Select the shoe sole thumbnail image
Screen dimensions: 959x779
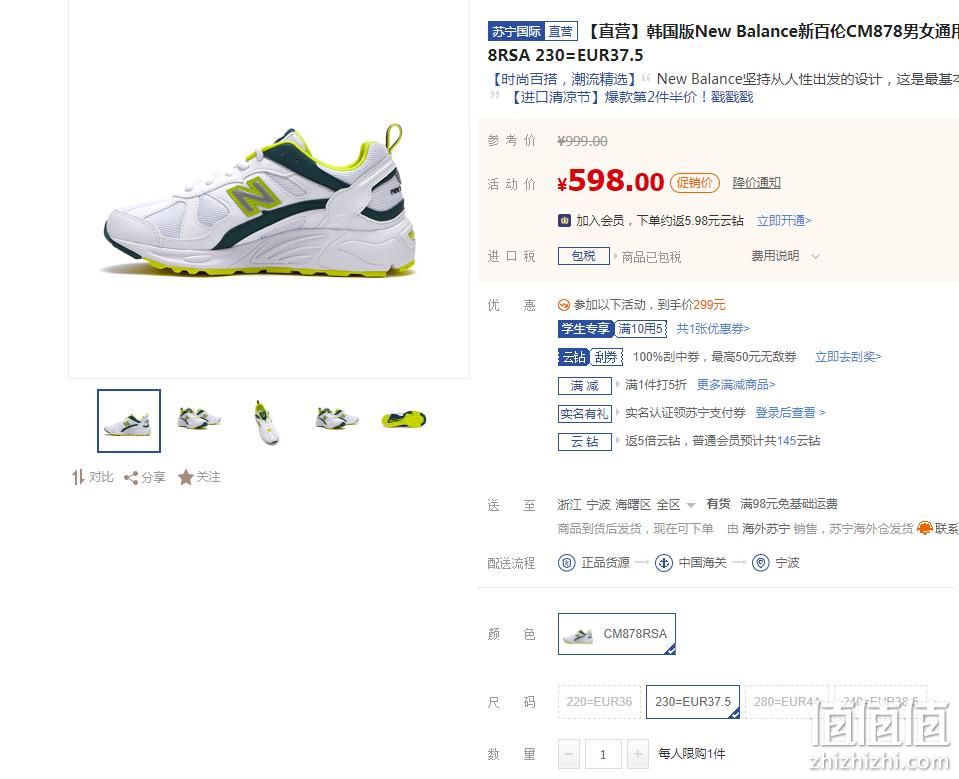404,420
